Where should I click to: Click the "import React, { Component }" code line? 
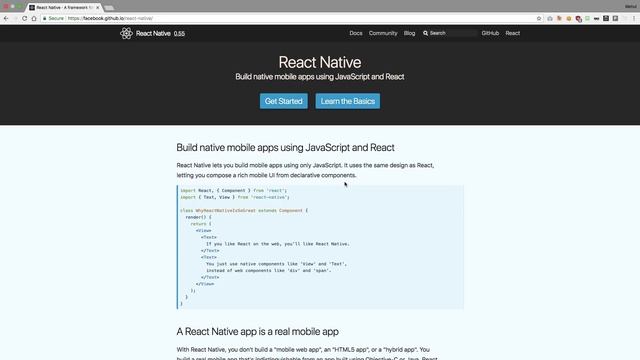click(x=233, y=191)
